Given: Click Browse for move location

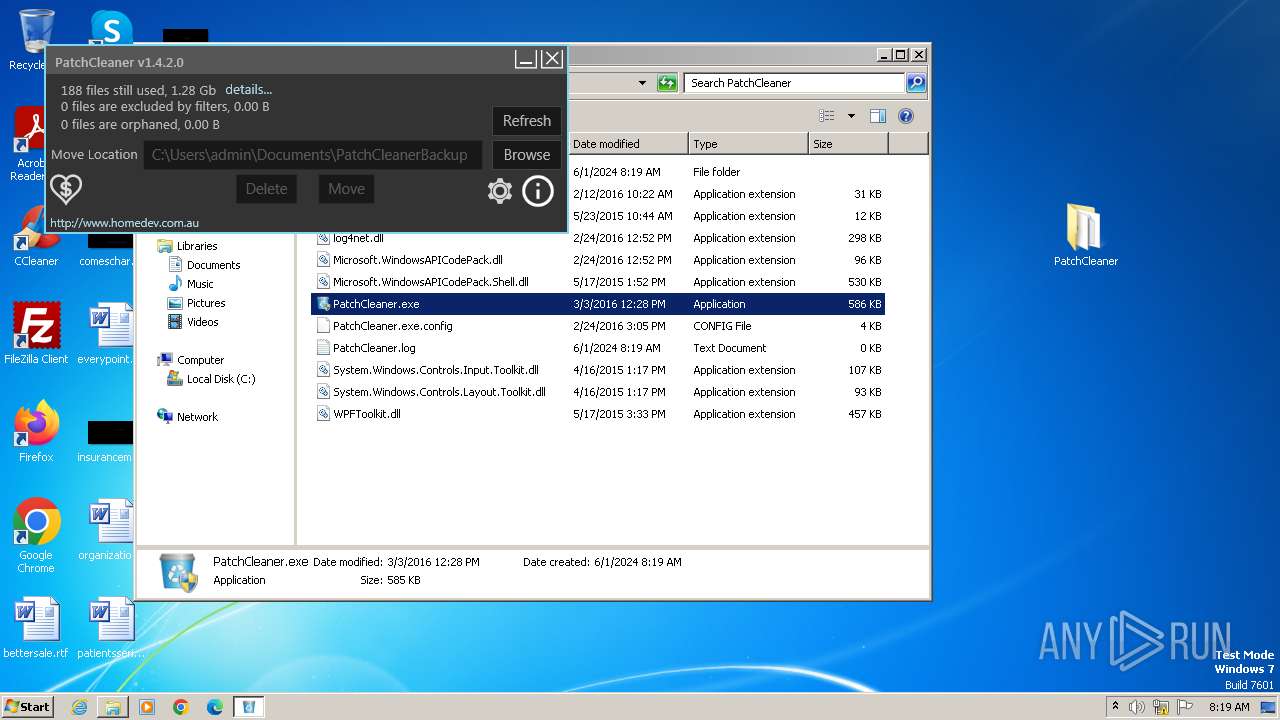Looking at the screenshot, I should (527, 155).
